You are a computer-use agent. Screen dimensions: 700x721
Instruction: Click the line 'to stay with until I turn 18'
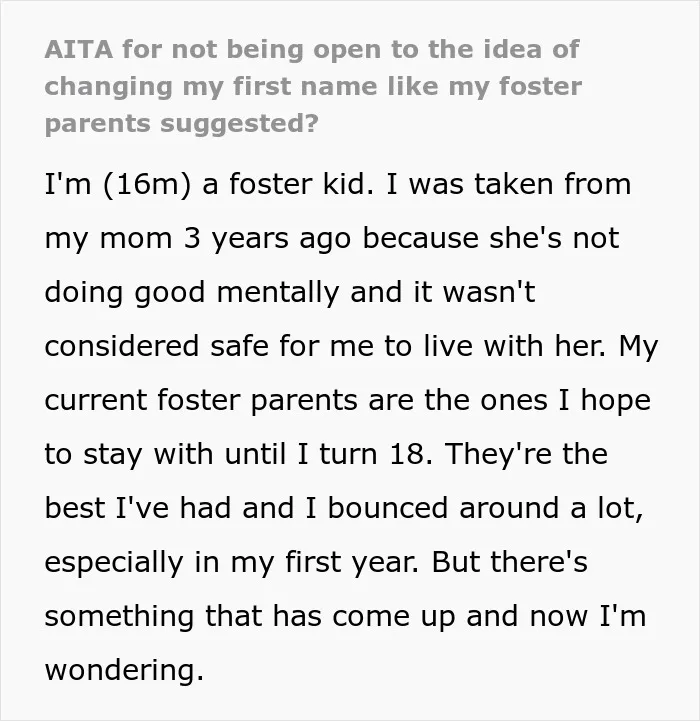pos(326,454)
